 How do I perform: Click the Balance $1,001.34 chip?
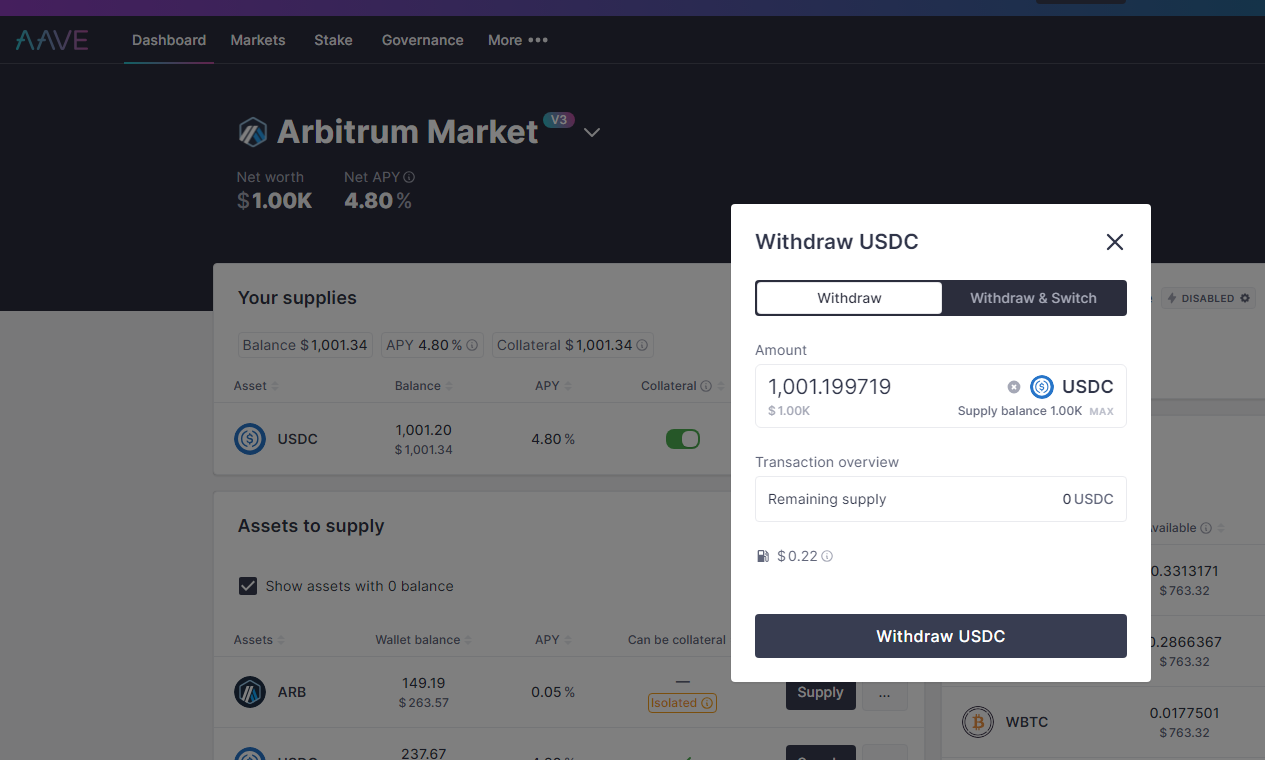(305, 345)
